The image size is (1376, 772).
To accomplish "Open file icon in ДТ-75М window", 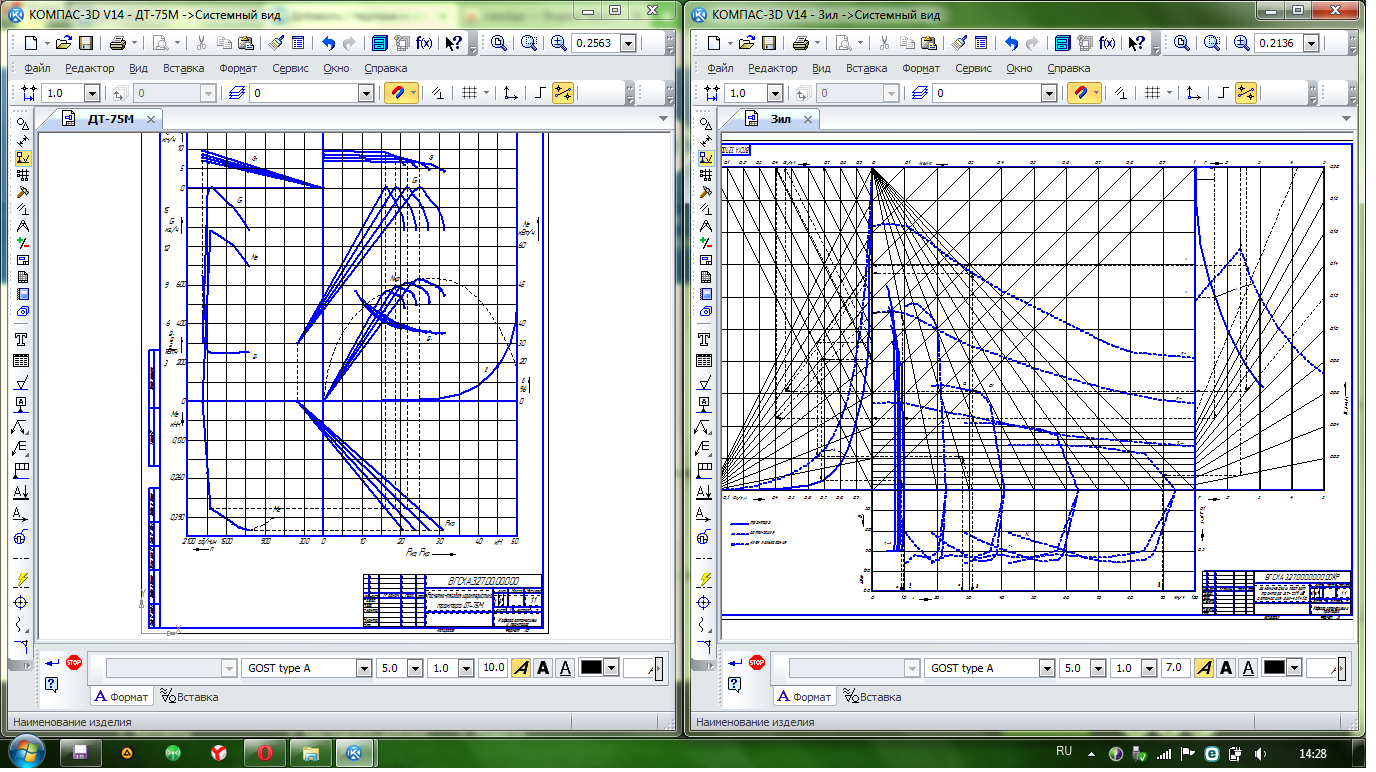I will [64, 43].
